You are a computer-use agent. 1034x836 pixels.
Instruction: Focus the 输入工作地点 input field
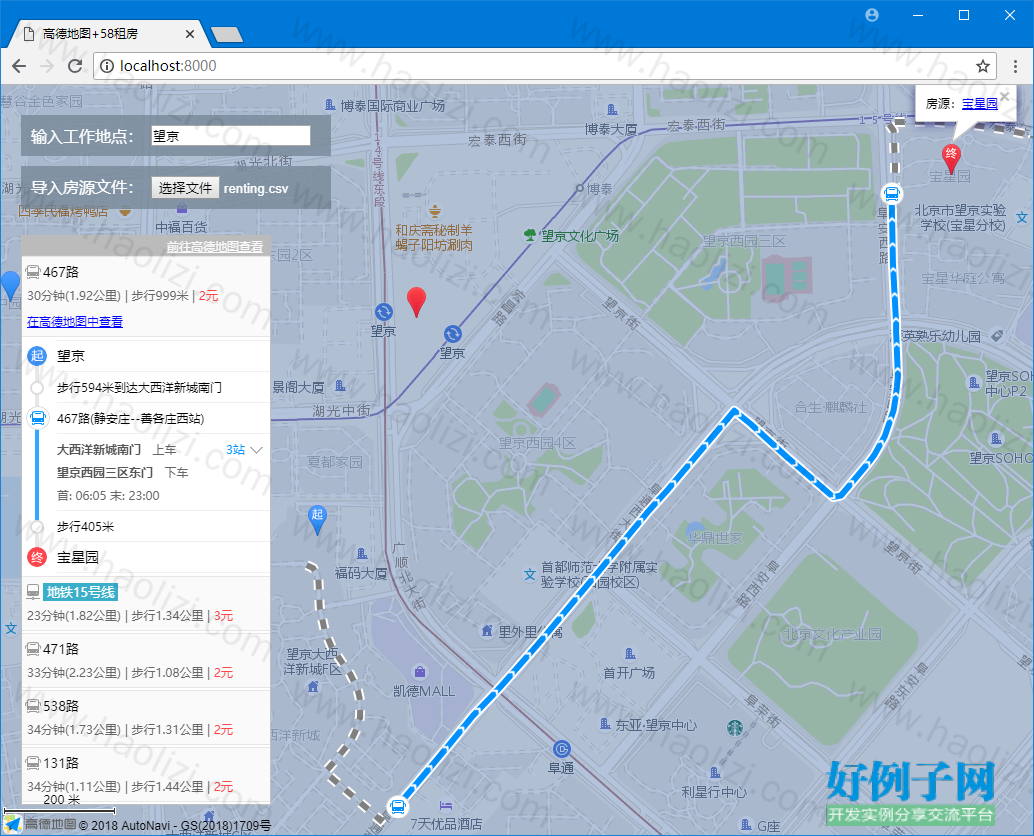(231, 136)
